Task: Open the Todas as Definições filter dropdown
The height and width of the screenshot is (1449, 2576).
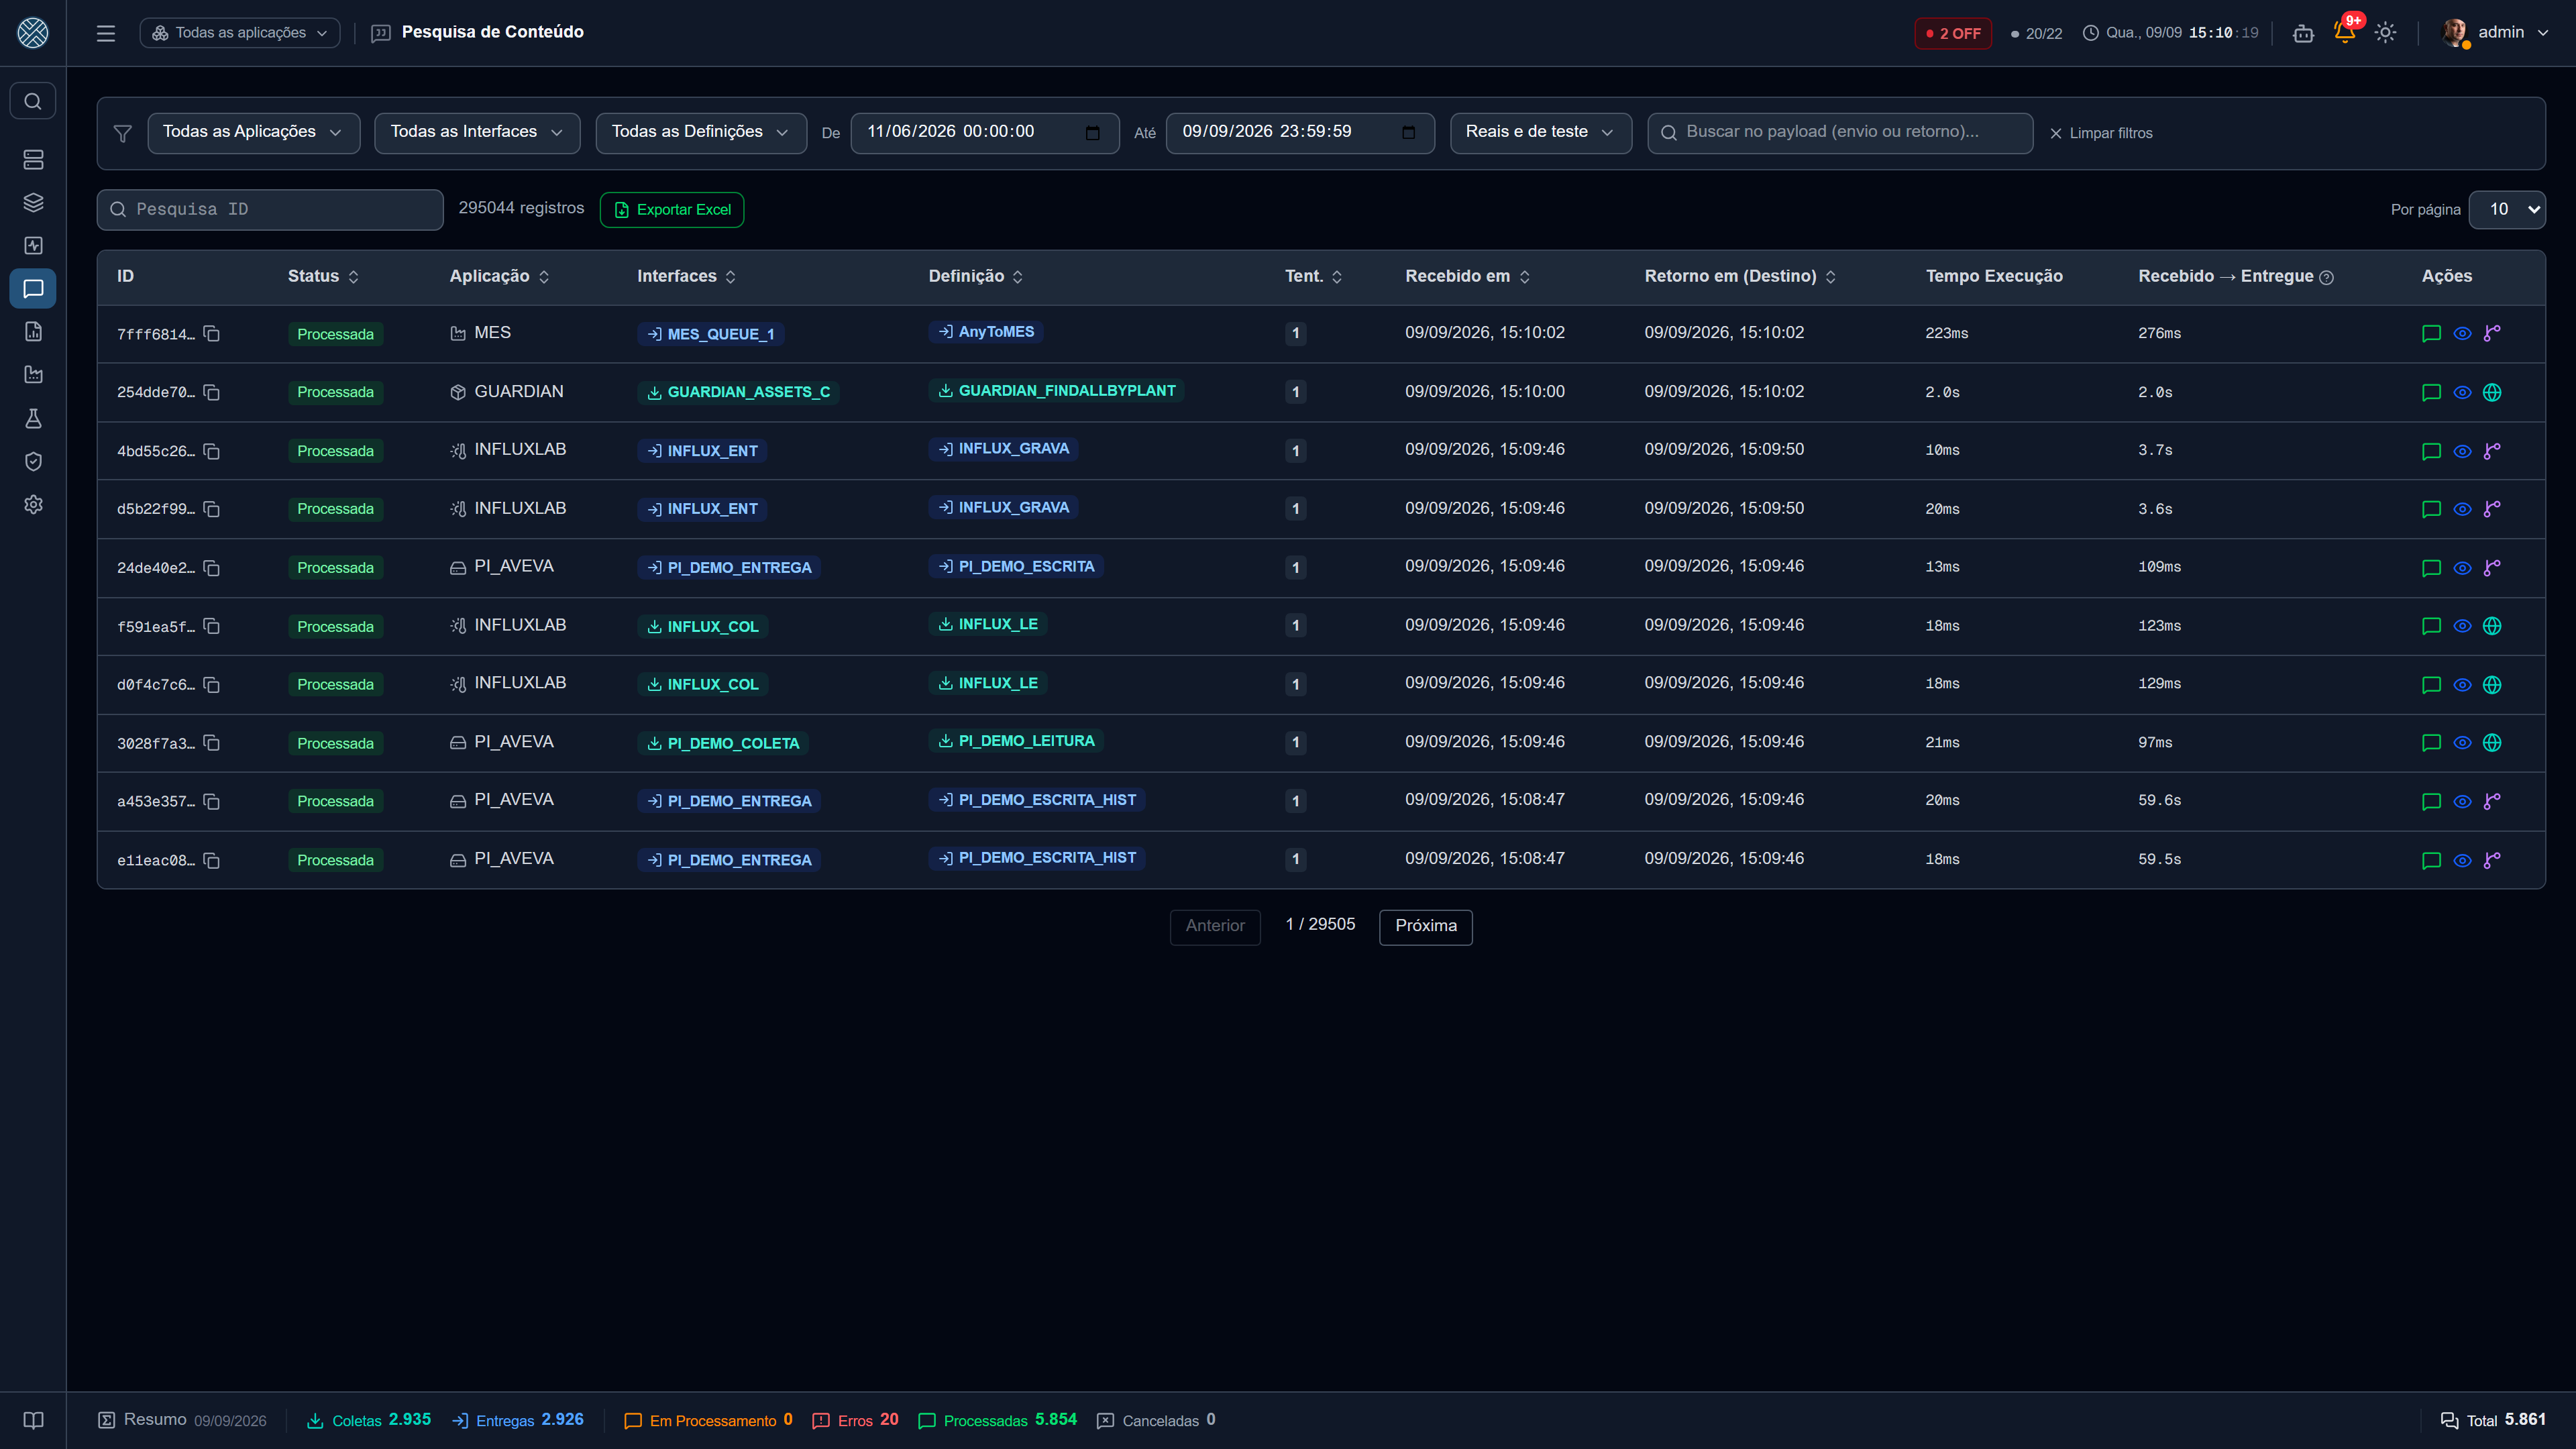Action: pyautogui.click(x=701, y=132)
